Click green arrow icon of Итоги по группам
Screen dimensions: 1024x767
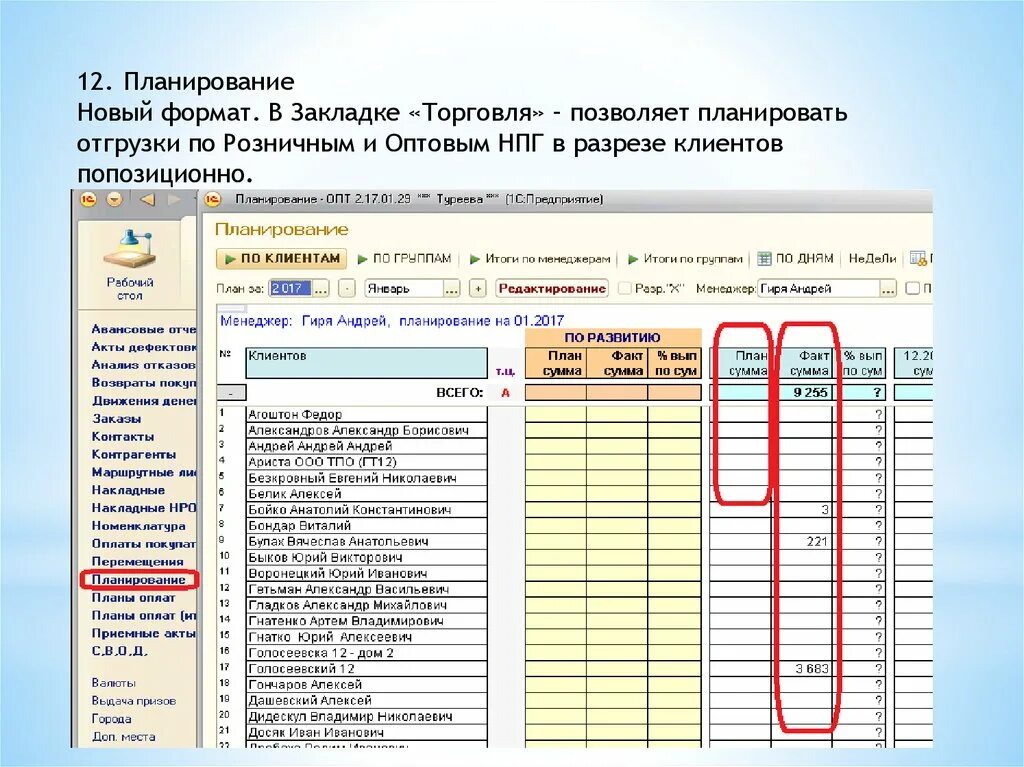633,259
